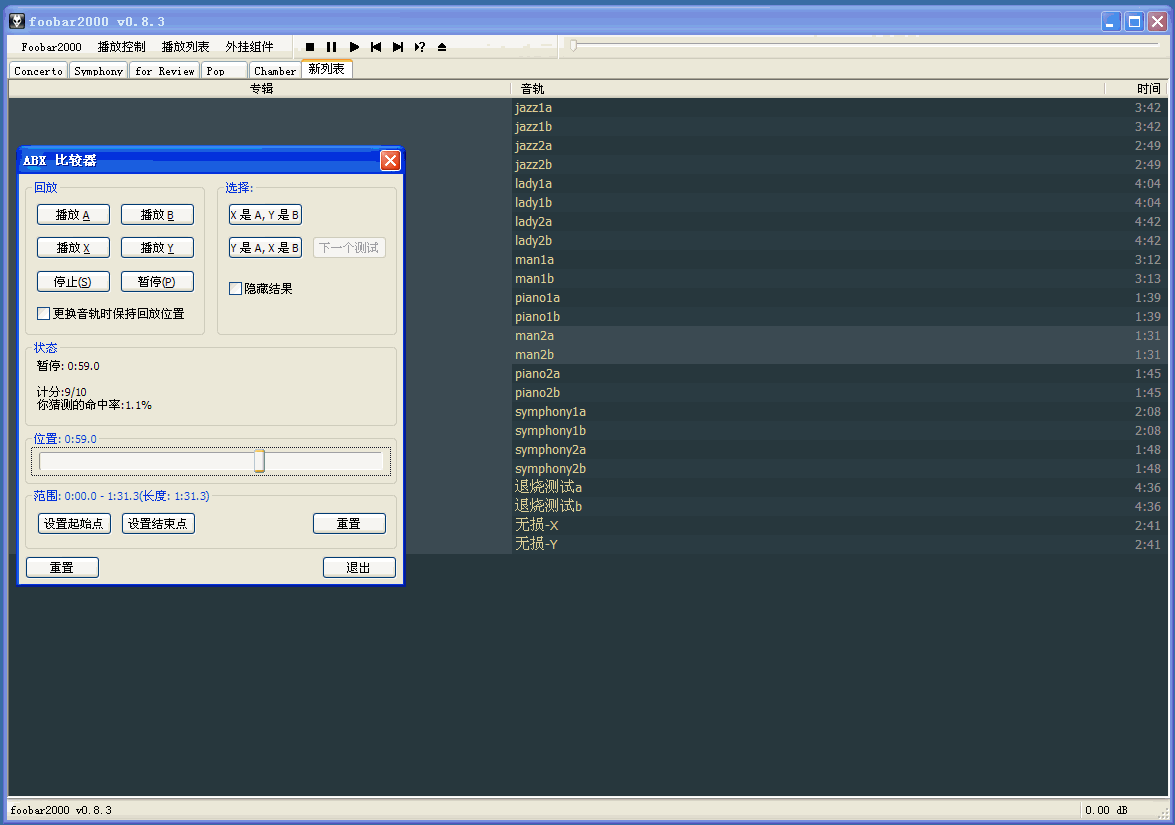Click the 专辑 column header
Image resolution: width=1175 pixels, height=825 pixels.
[260, 88]
